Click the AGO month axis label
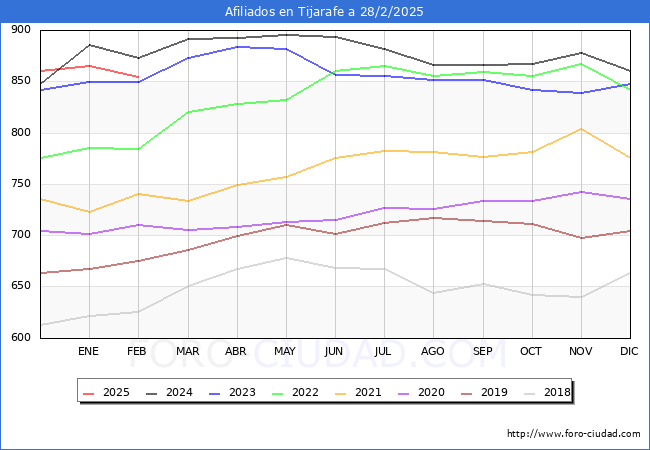The height and width of the screenshot is (450, 650). 433,351
